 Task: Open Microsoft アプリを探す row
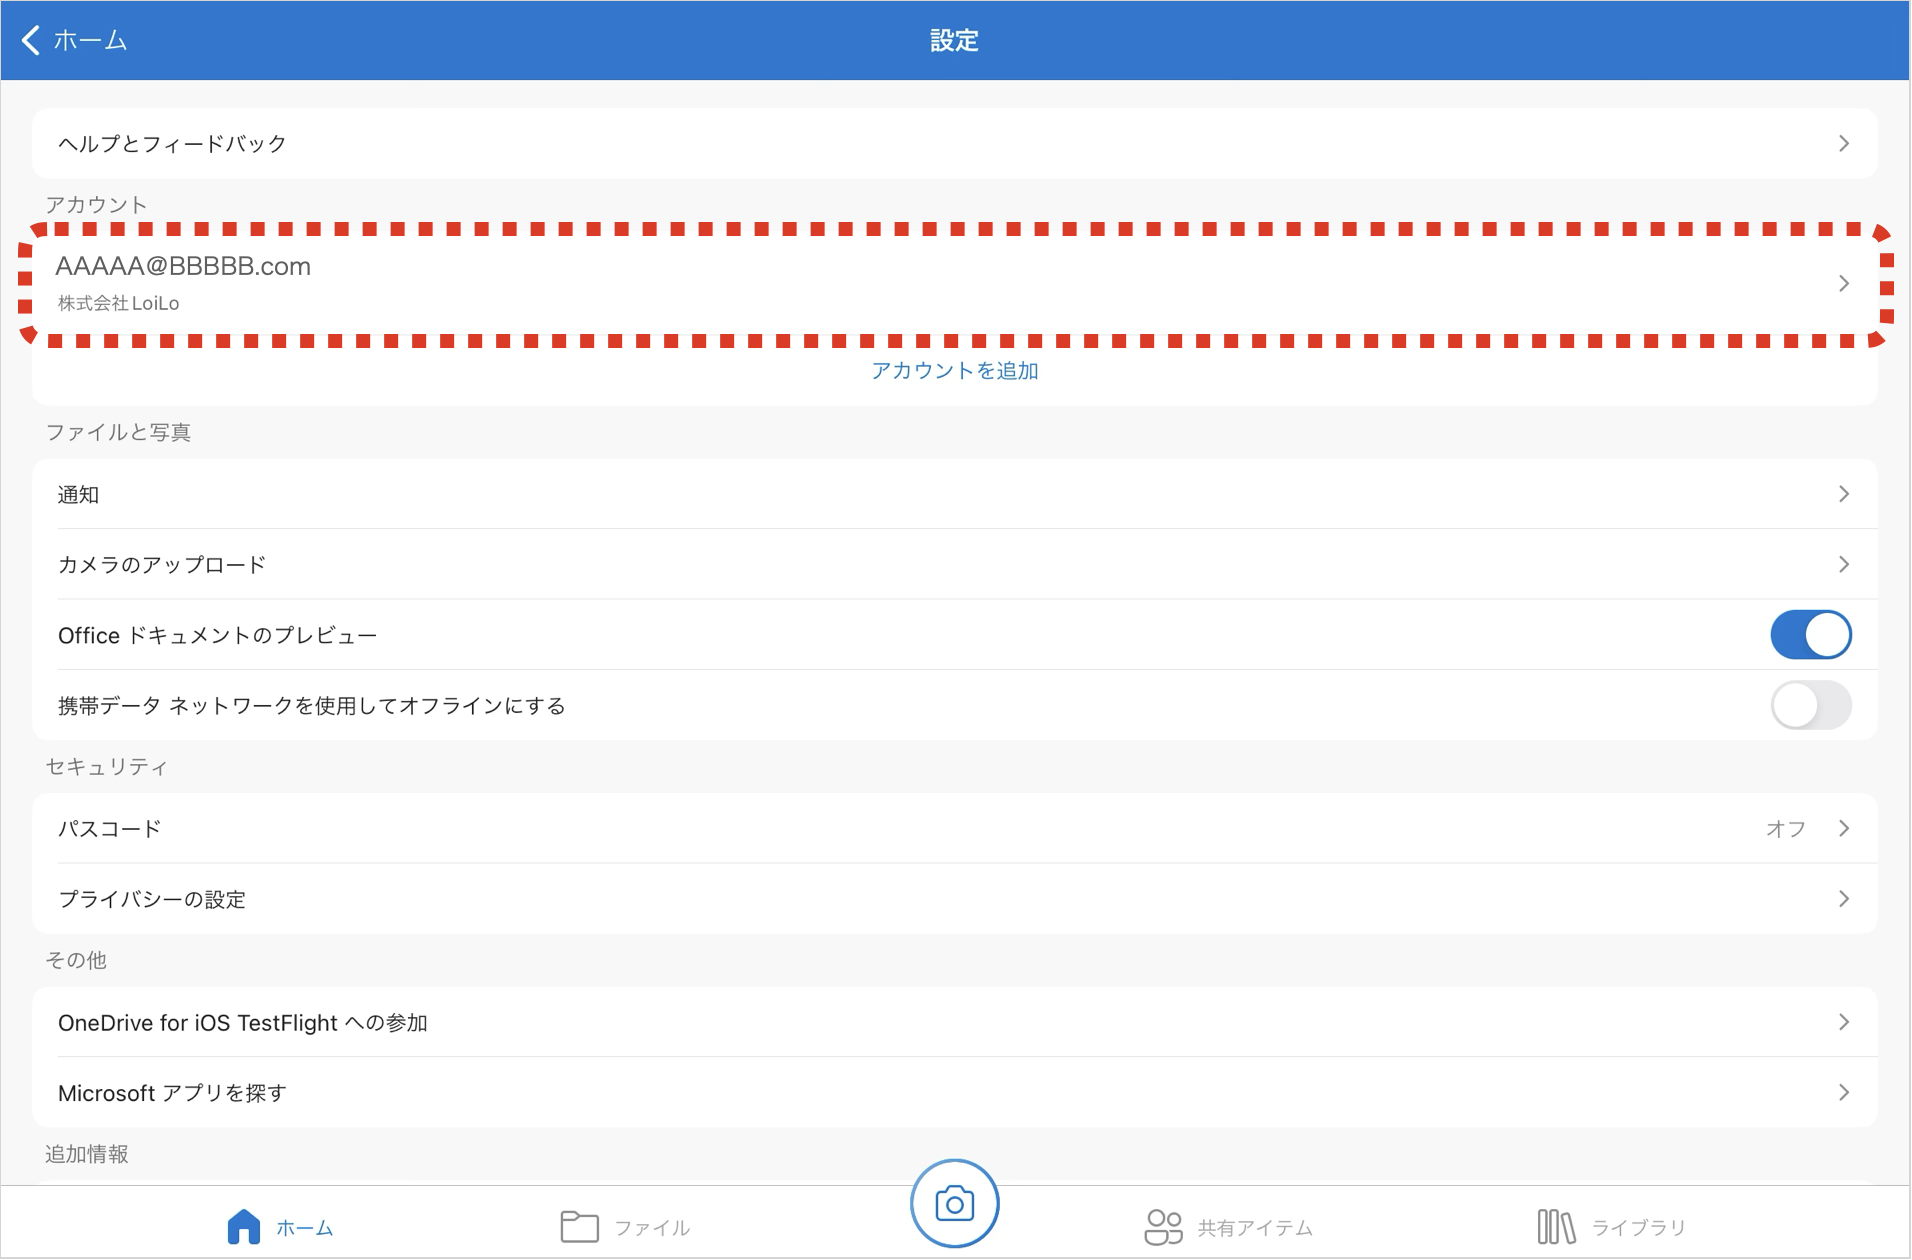click(x=955, y=1093)
